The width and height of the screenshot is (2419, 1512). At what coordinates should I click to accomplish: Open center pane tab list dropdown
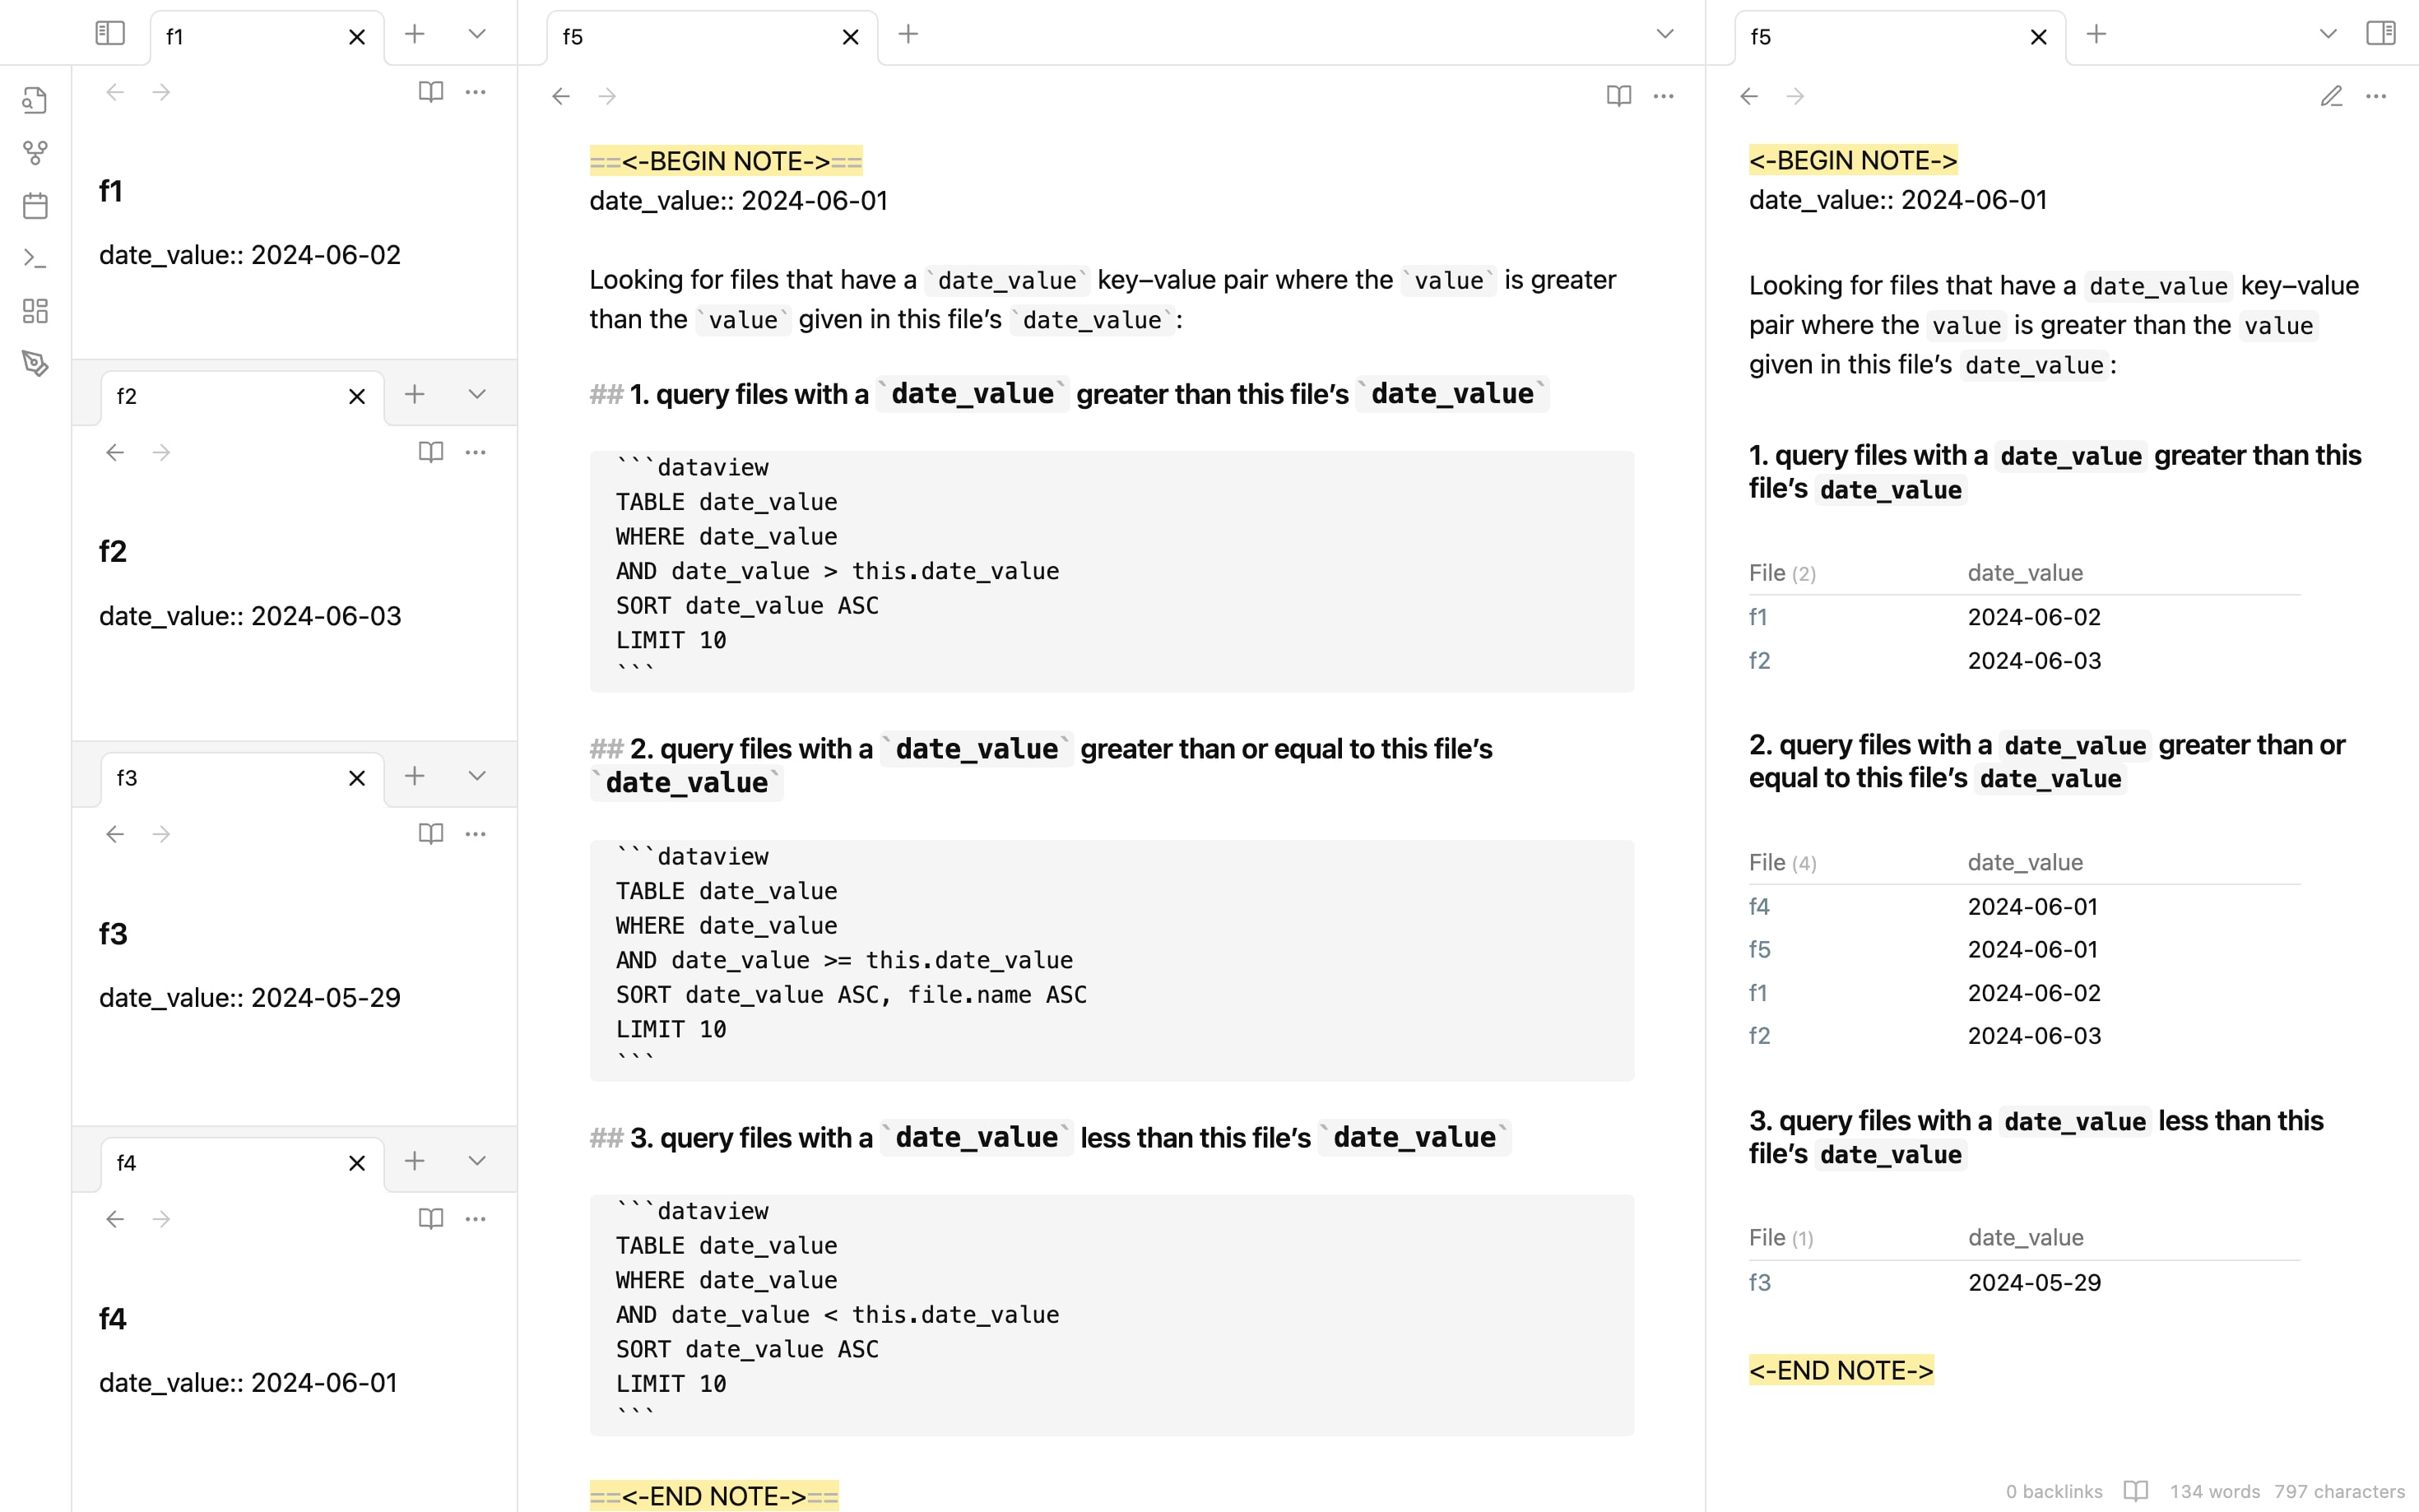click(x=1665, y=34)
